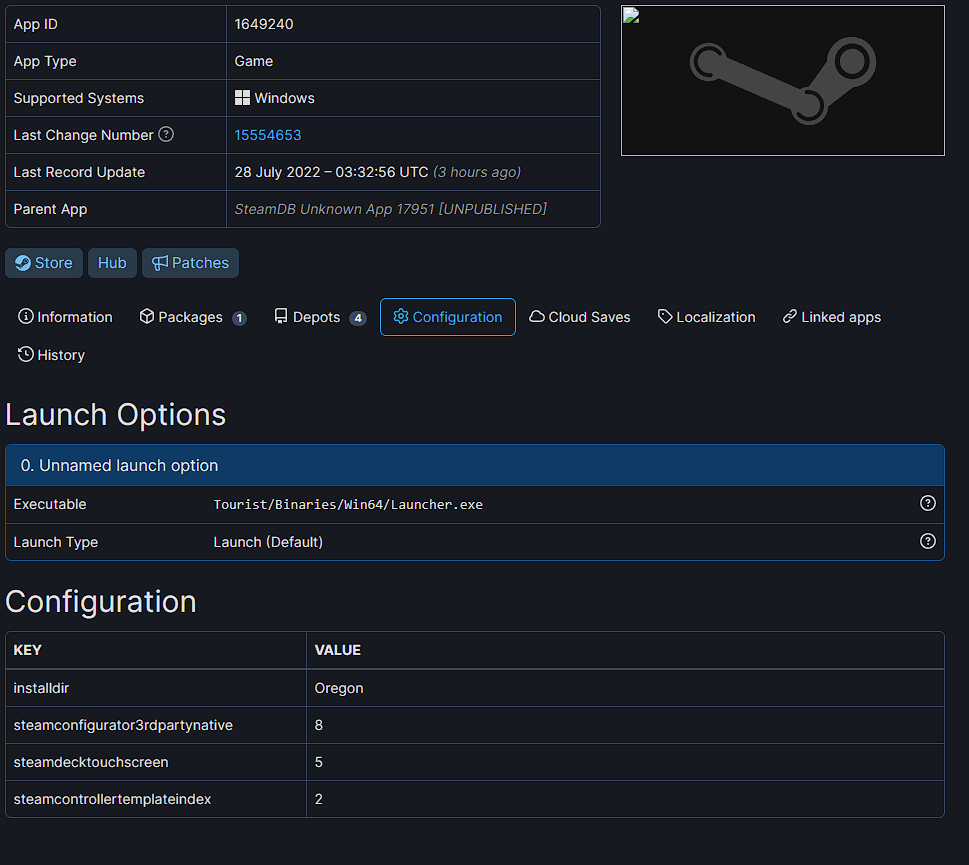Click the steamconfigurator3rdpartynative key
Screen dimensions: 969x865
[123, 725]
